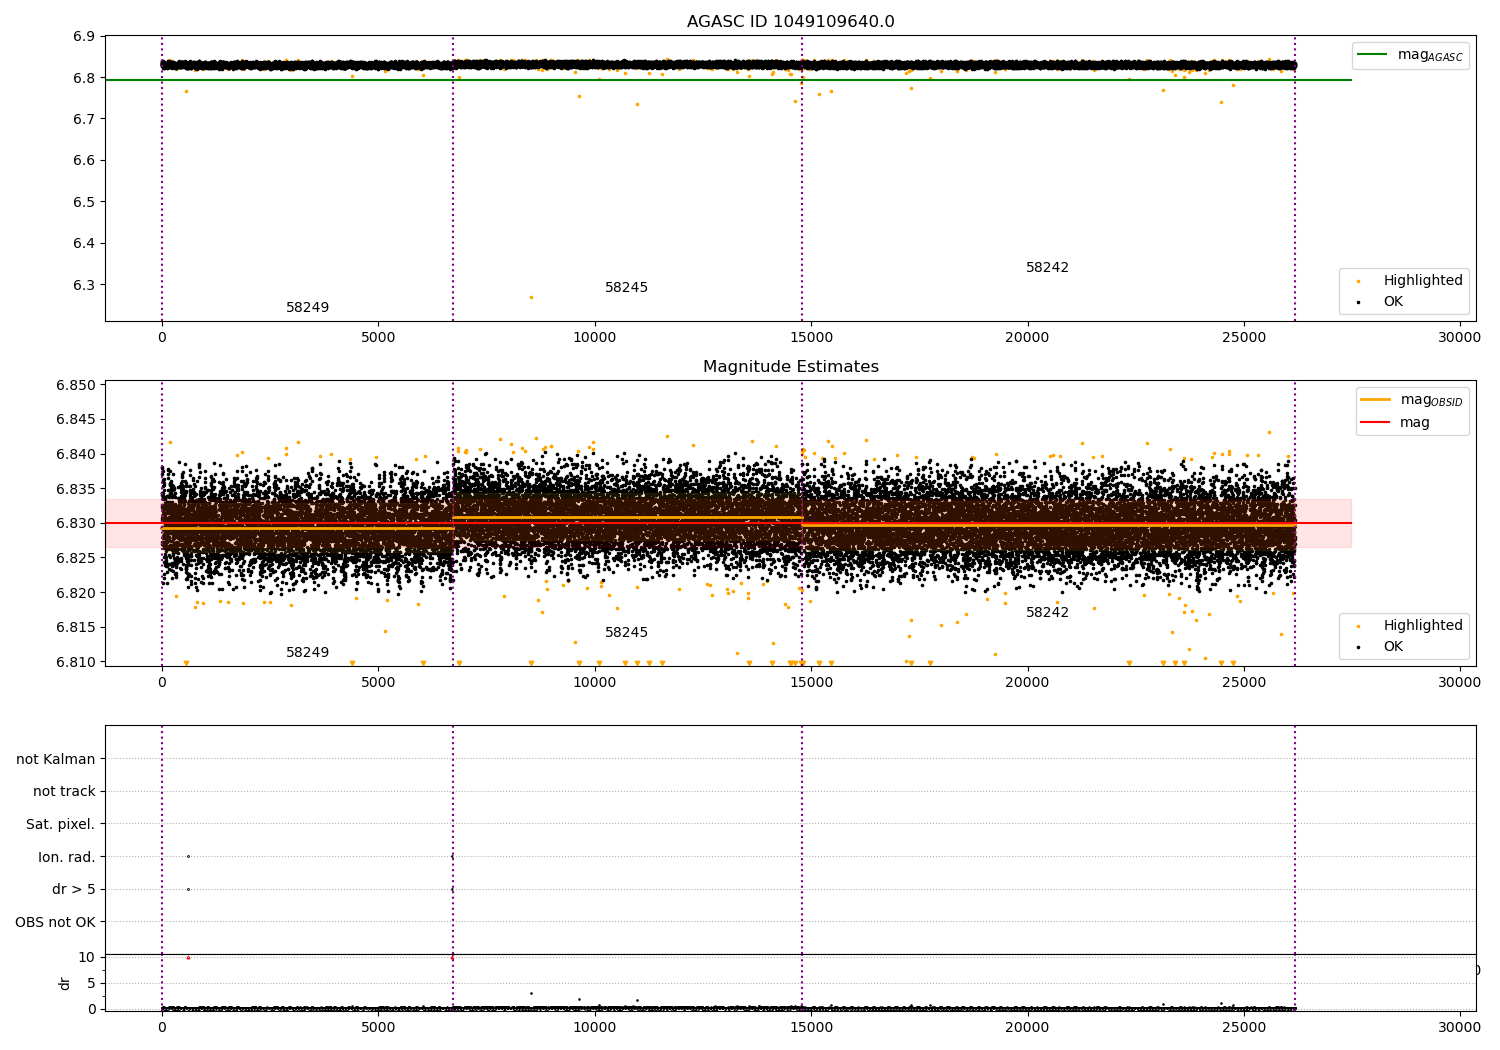The image size is (1500, 1050).
Task: Select 'OK' in the Magnitude Estimates legend
Action: (1393, 647)
